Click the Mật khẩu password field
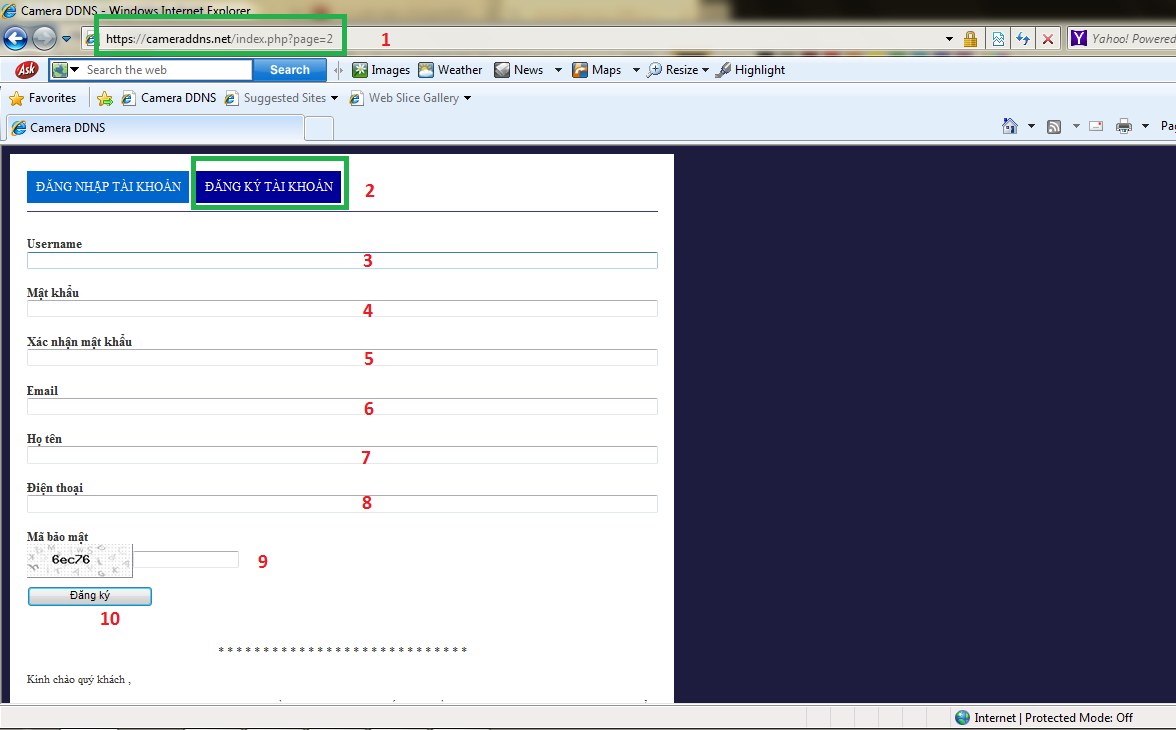 pyautogui.click(x=342, y=308)
